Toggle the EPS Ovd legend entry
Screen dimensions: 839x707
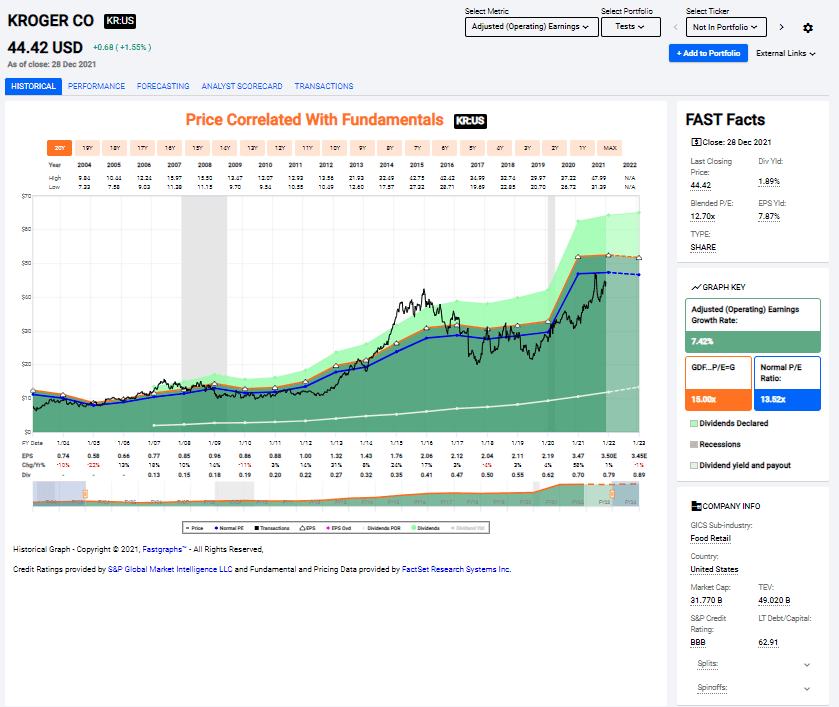pyautogui.click(x=339, y=528)
